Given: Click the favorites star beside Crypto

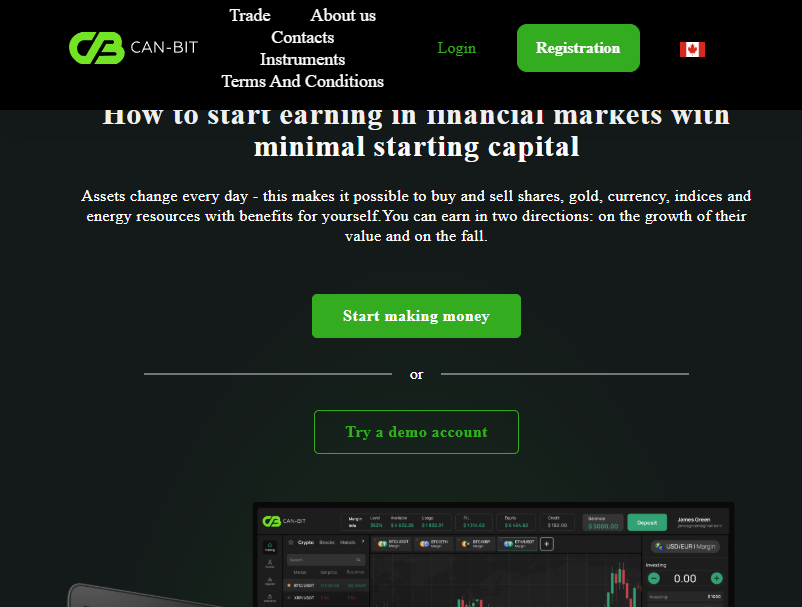Looking at the screenshot, I should click(291, 542).
